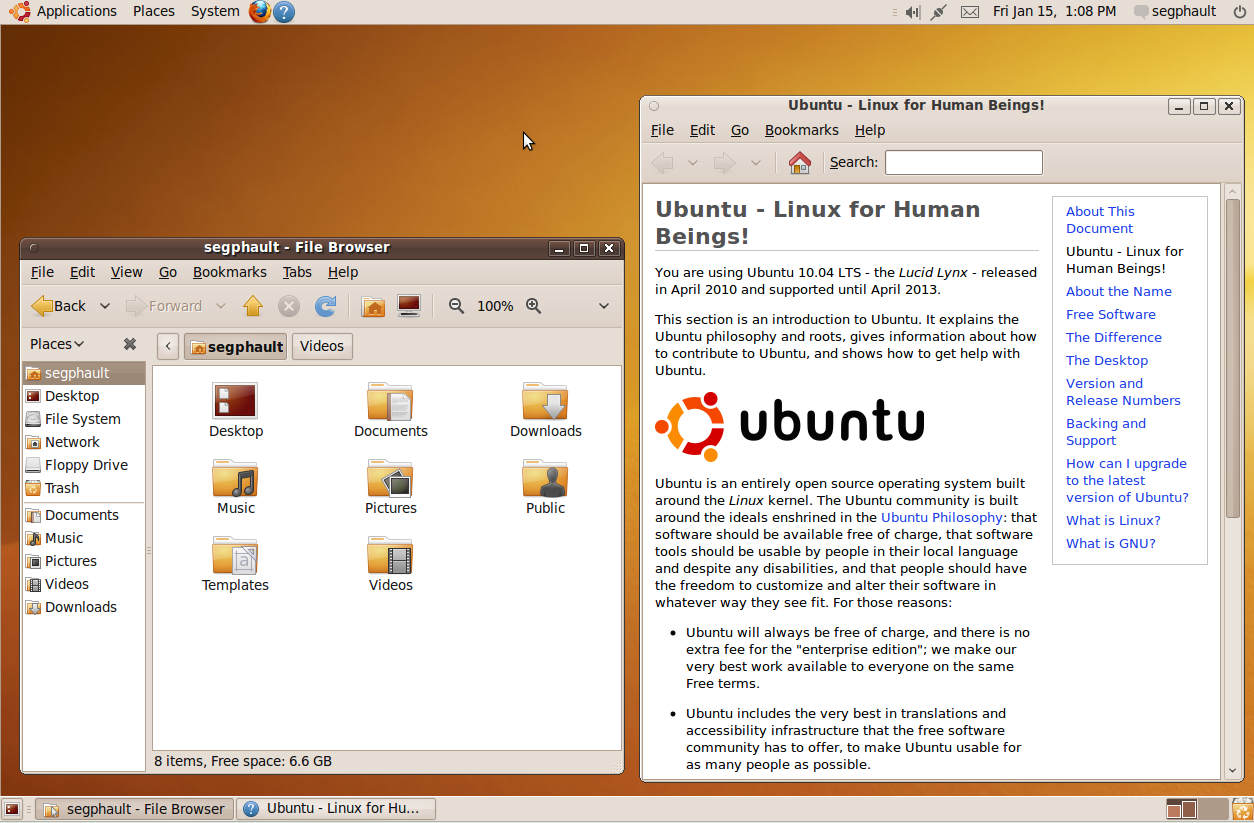Click the path bar left scroll arrow
Screen dimensions: 1254x823
pos(168,347)
